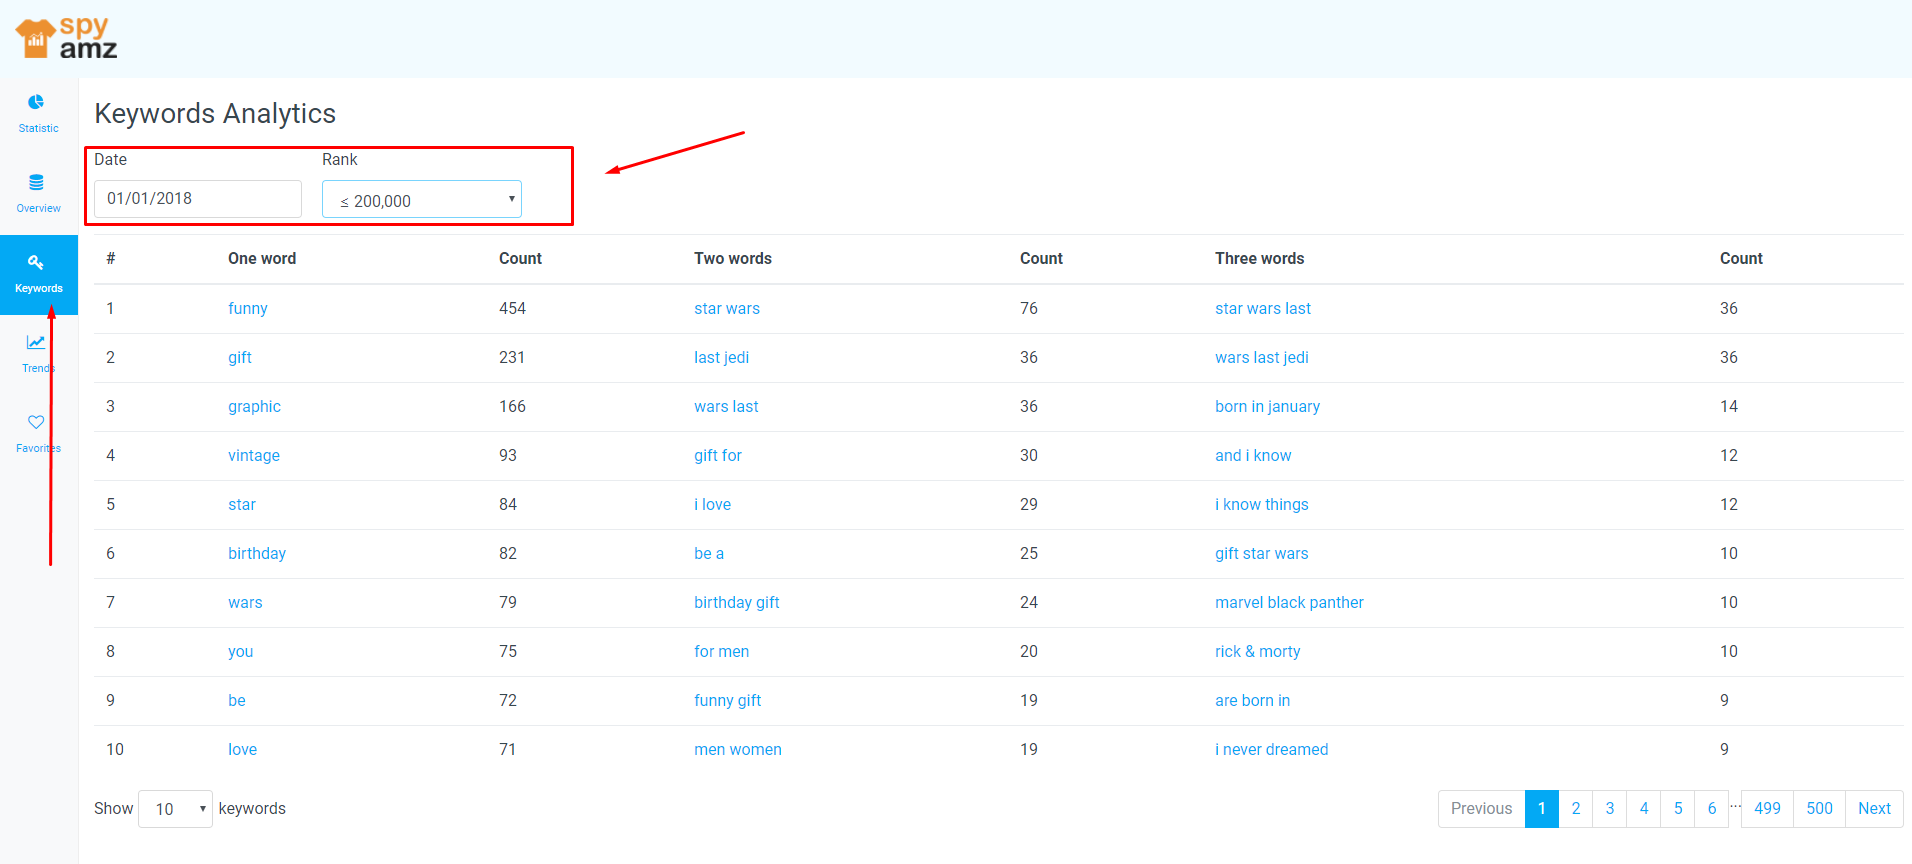Click the one-word keyword 'love'
Image resolution: width=1912 pixels, height=864 pixels.
[x=242, y=749]
